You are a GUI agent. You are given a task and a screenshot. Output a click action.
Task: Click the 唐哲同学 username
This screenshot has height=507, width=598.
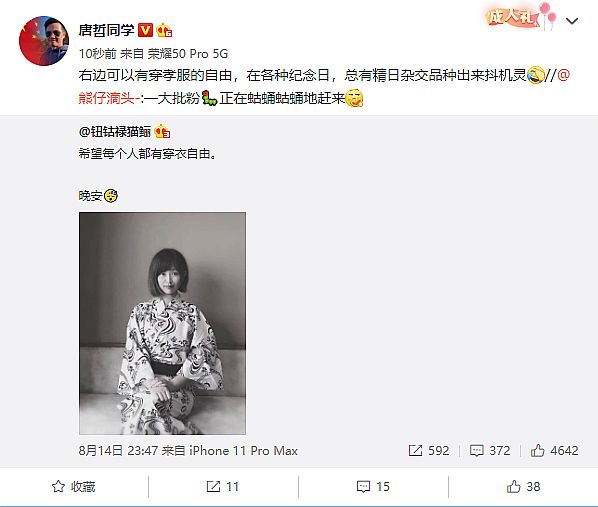tap(106, 30)
